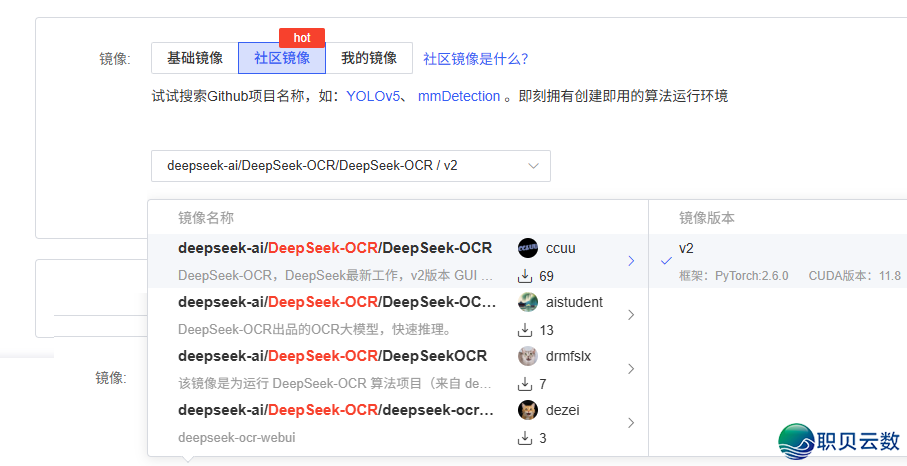Select the 基础镜像 tab
This screenshot has height=466, width=907.
click(195, 58)
